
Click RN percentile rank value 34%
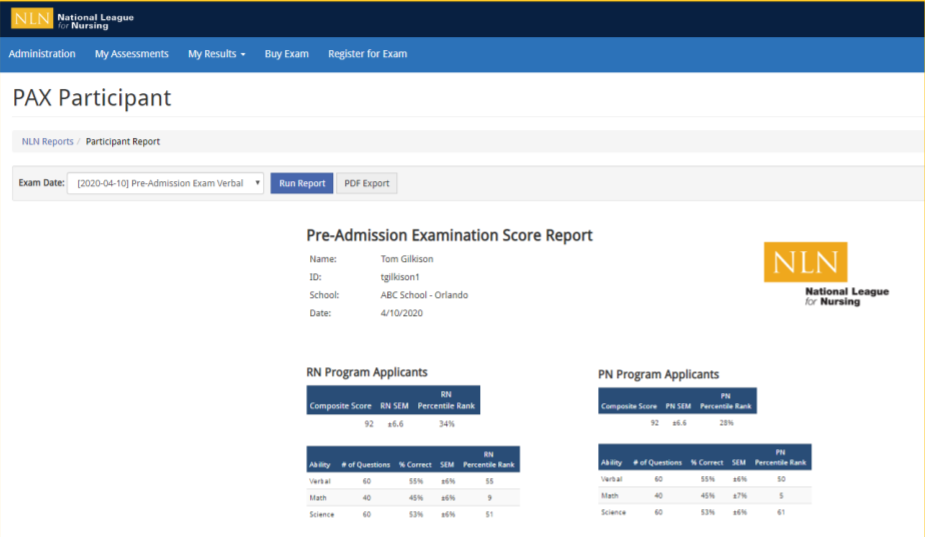point(447,424)
